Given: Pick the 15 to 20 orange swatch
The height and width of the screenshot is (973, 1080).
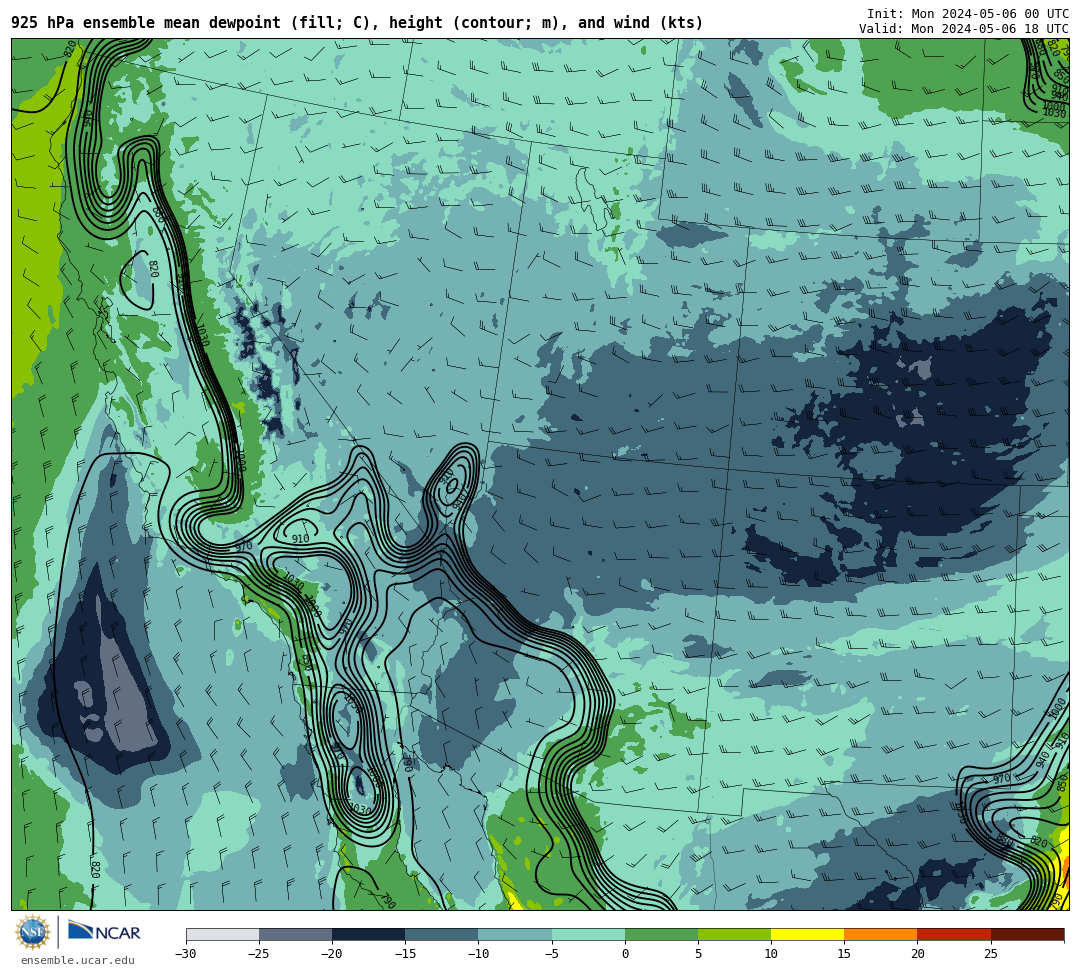Looking at the screenshot, I should pos(881,934).
